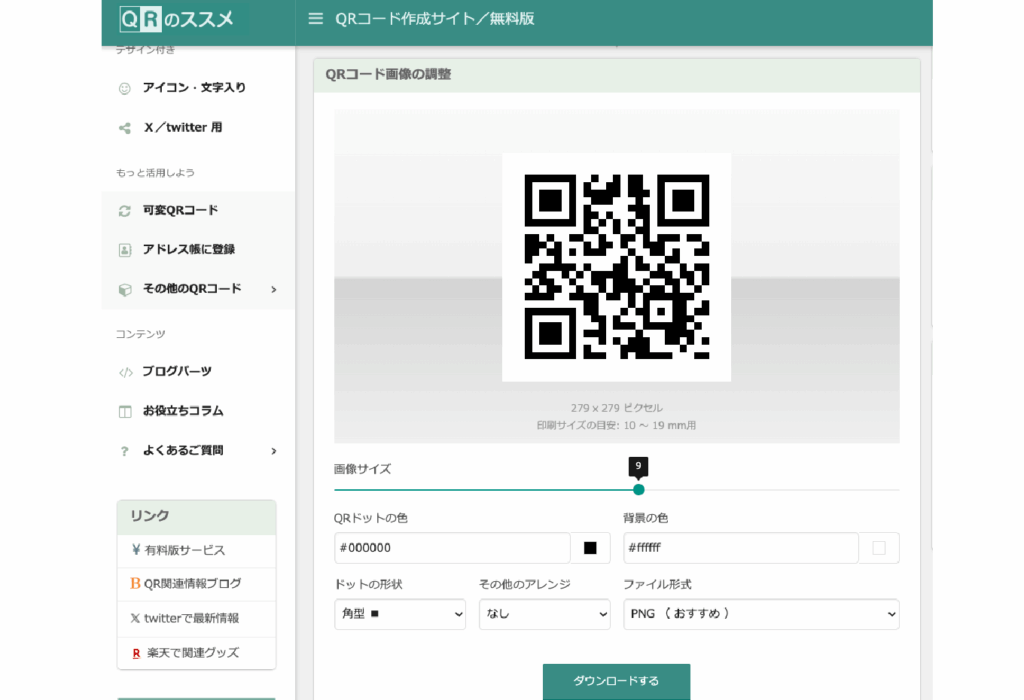The width and height of the screenshot is (1024, 700).
Task: Click the contact card icon beside アドレス帳に登録
Action: 125,250
